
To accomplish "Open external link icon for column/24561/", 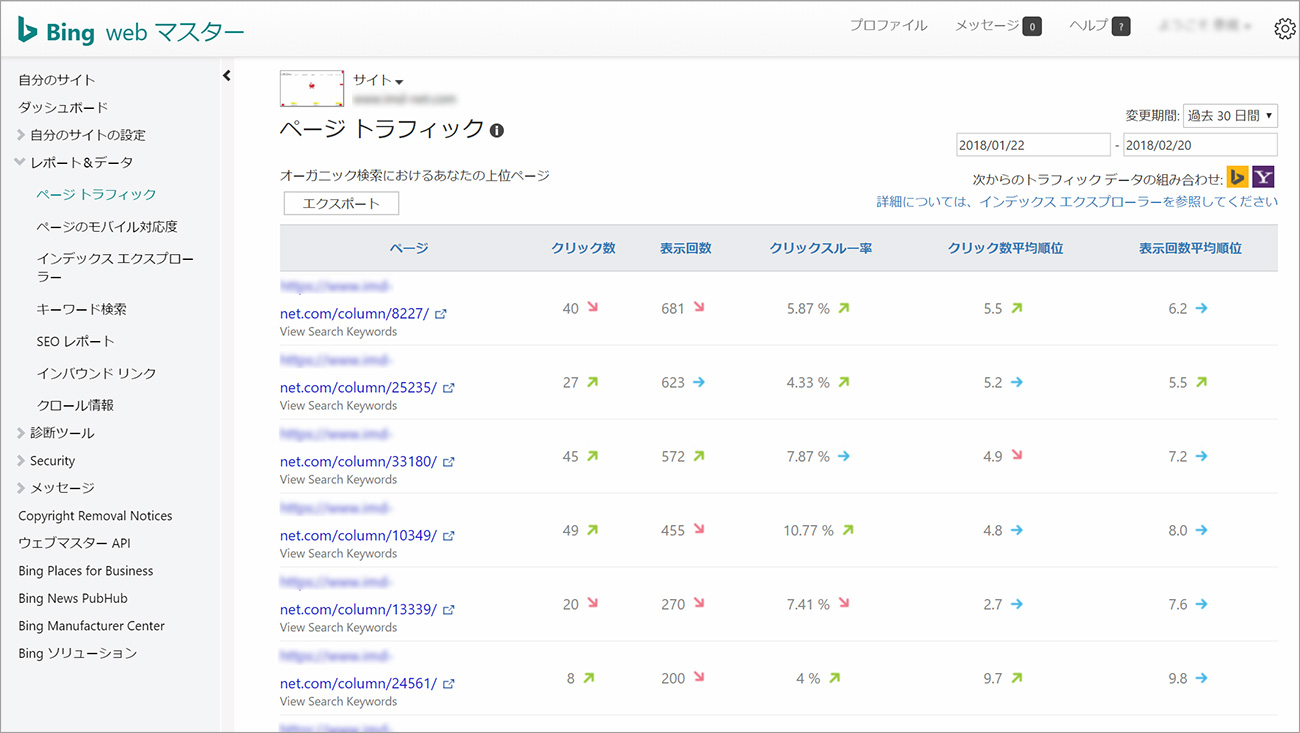I will (x=449, y=684).
